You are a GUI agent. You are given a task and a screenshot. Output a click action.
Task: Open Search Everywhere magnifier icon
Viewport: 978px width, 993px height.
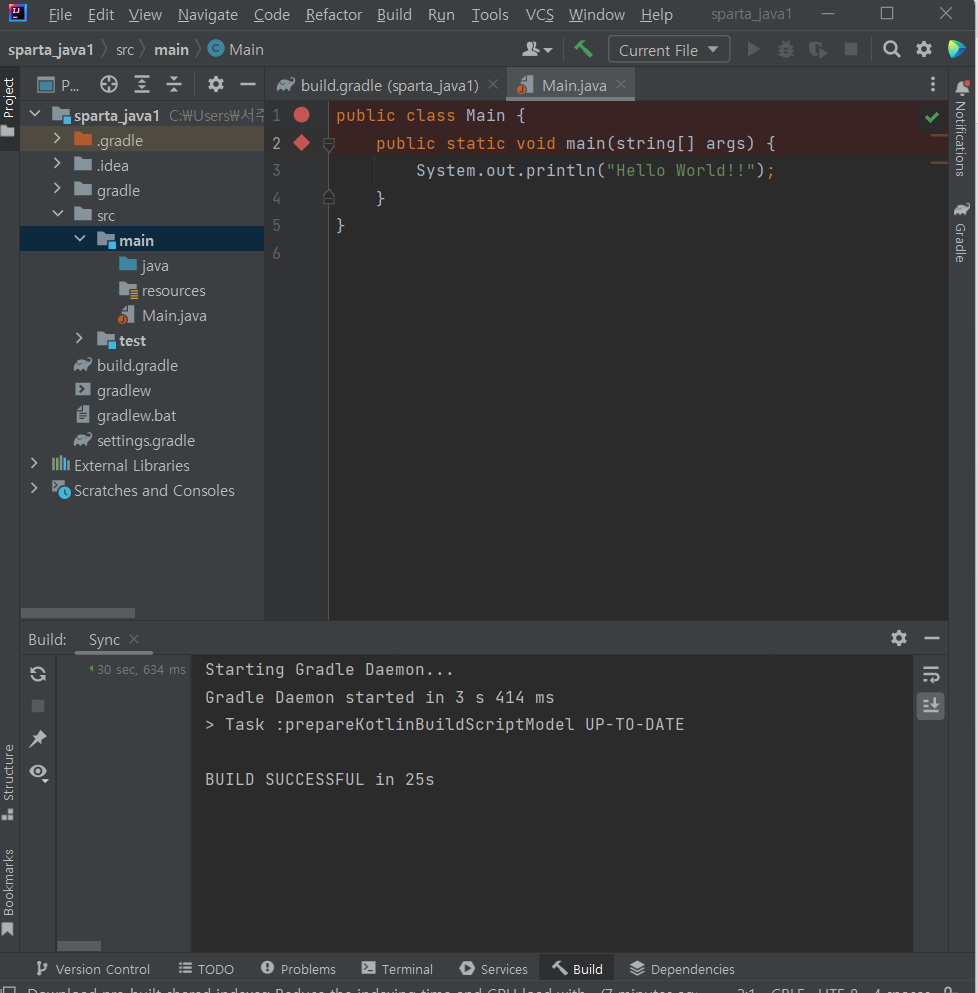click(891, 49)
